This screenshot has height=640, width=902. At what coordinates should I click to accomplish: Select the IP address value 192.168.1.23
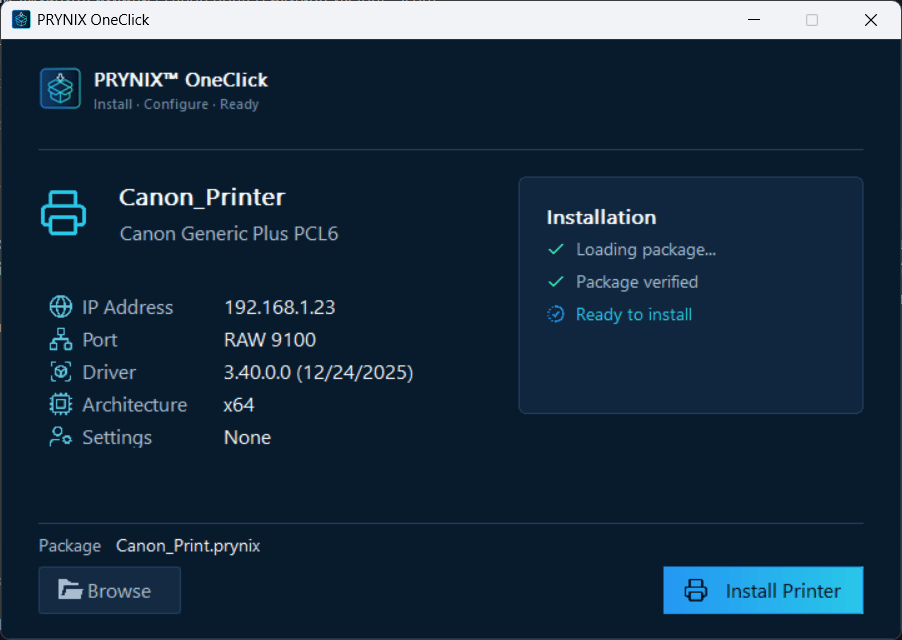(280, 307)
